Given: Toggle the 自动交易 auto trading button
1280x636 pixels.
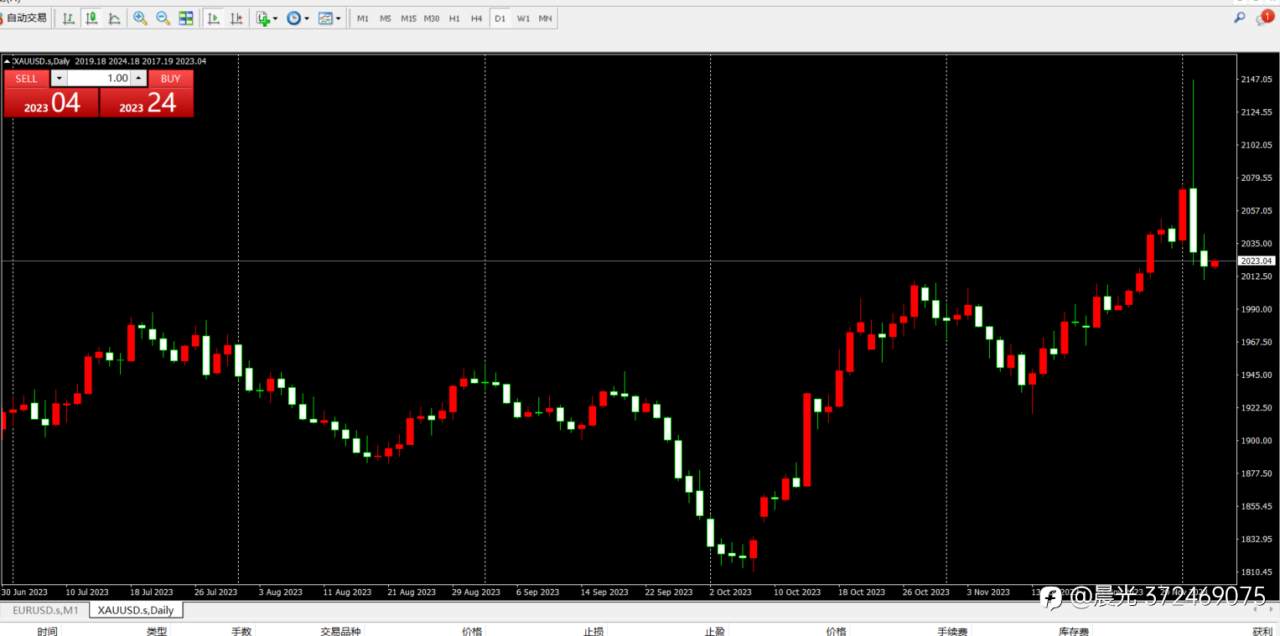Looking at the screenshot, I should pos(24,18).
